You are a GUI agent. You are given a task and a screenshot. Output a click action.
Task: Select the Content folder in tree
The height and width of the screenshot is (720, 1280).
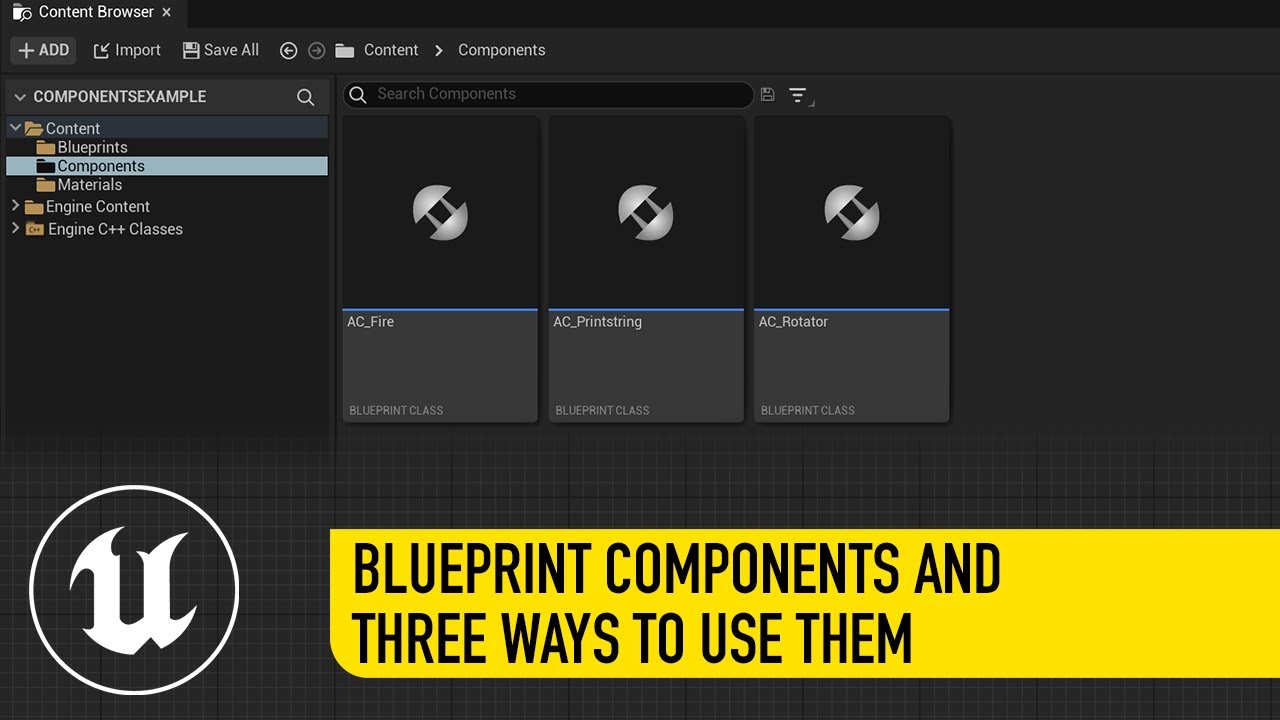click(x=167, y=128)
